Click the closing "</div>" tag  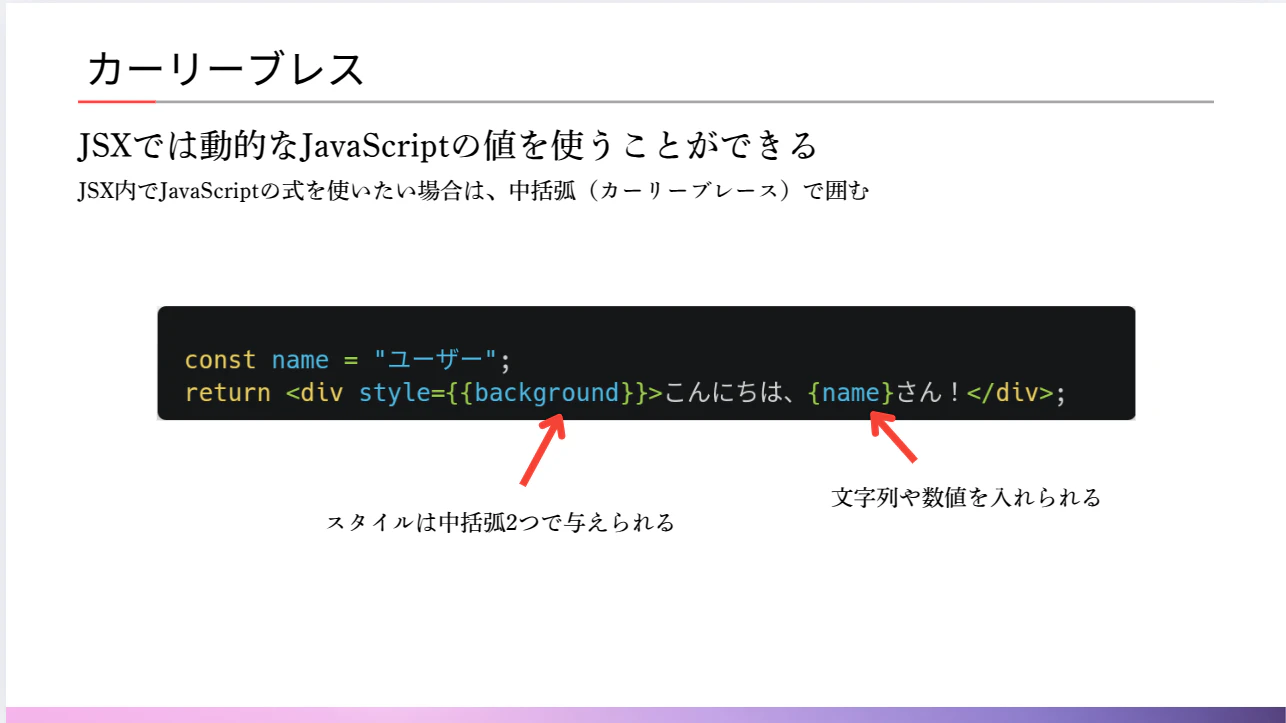click(1010, 392)
